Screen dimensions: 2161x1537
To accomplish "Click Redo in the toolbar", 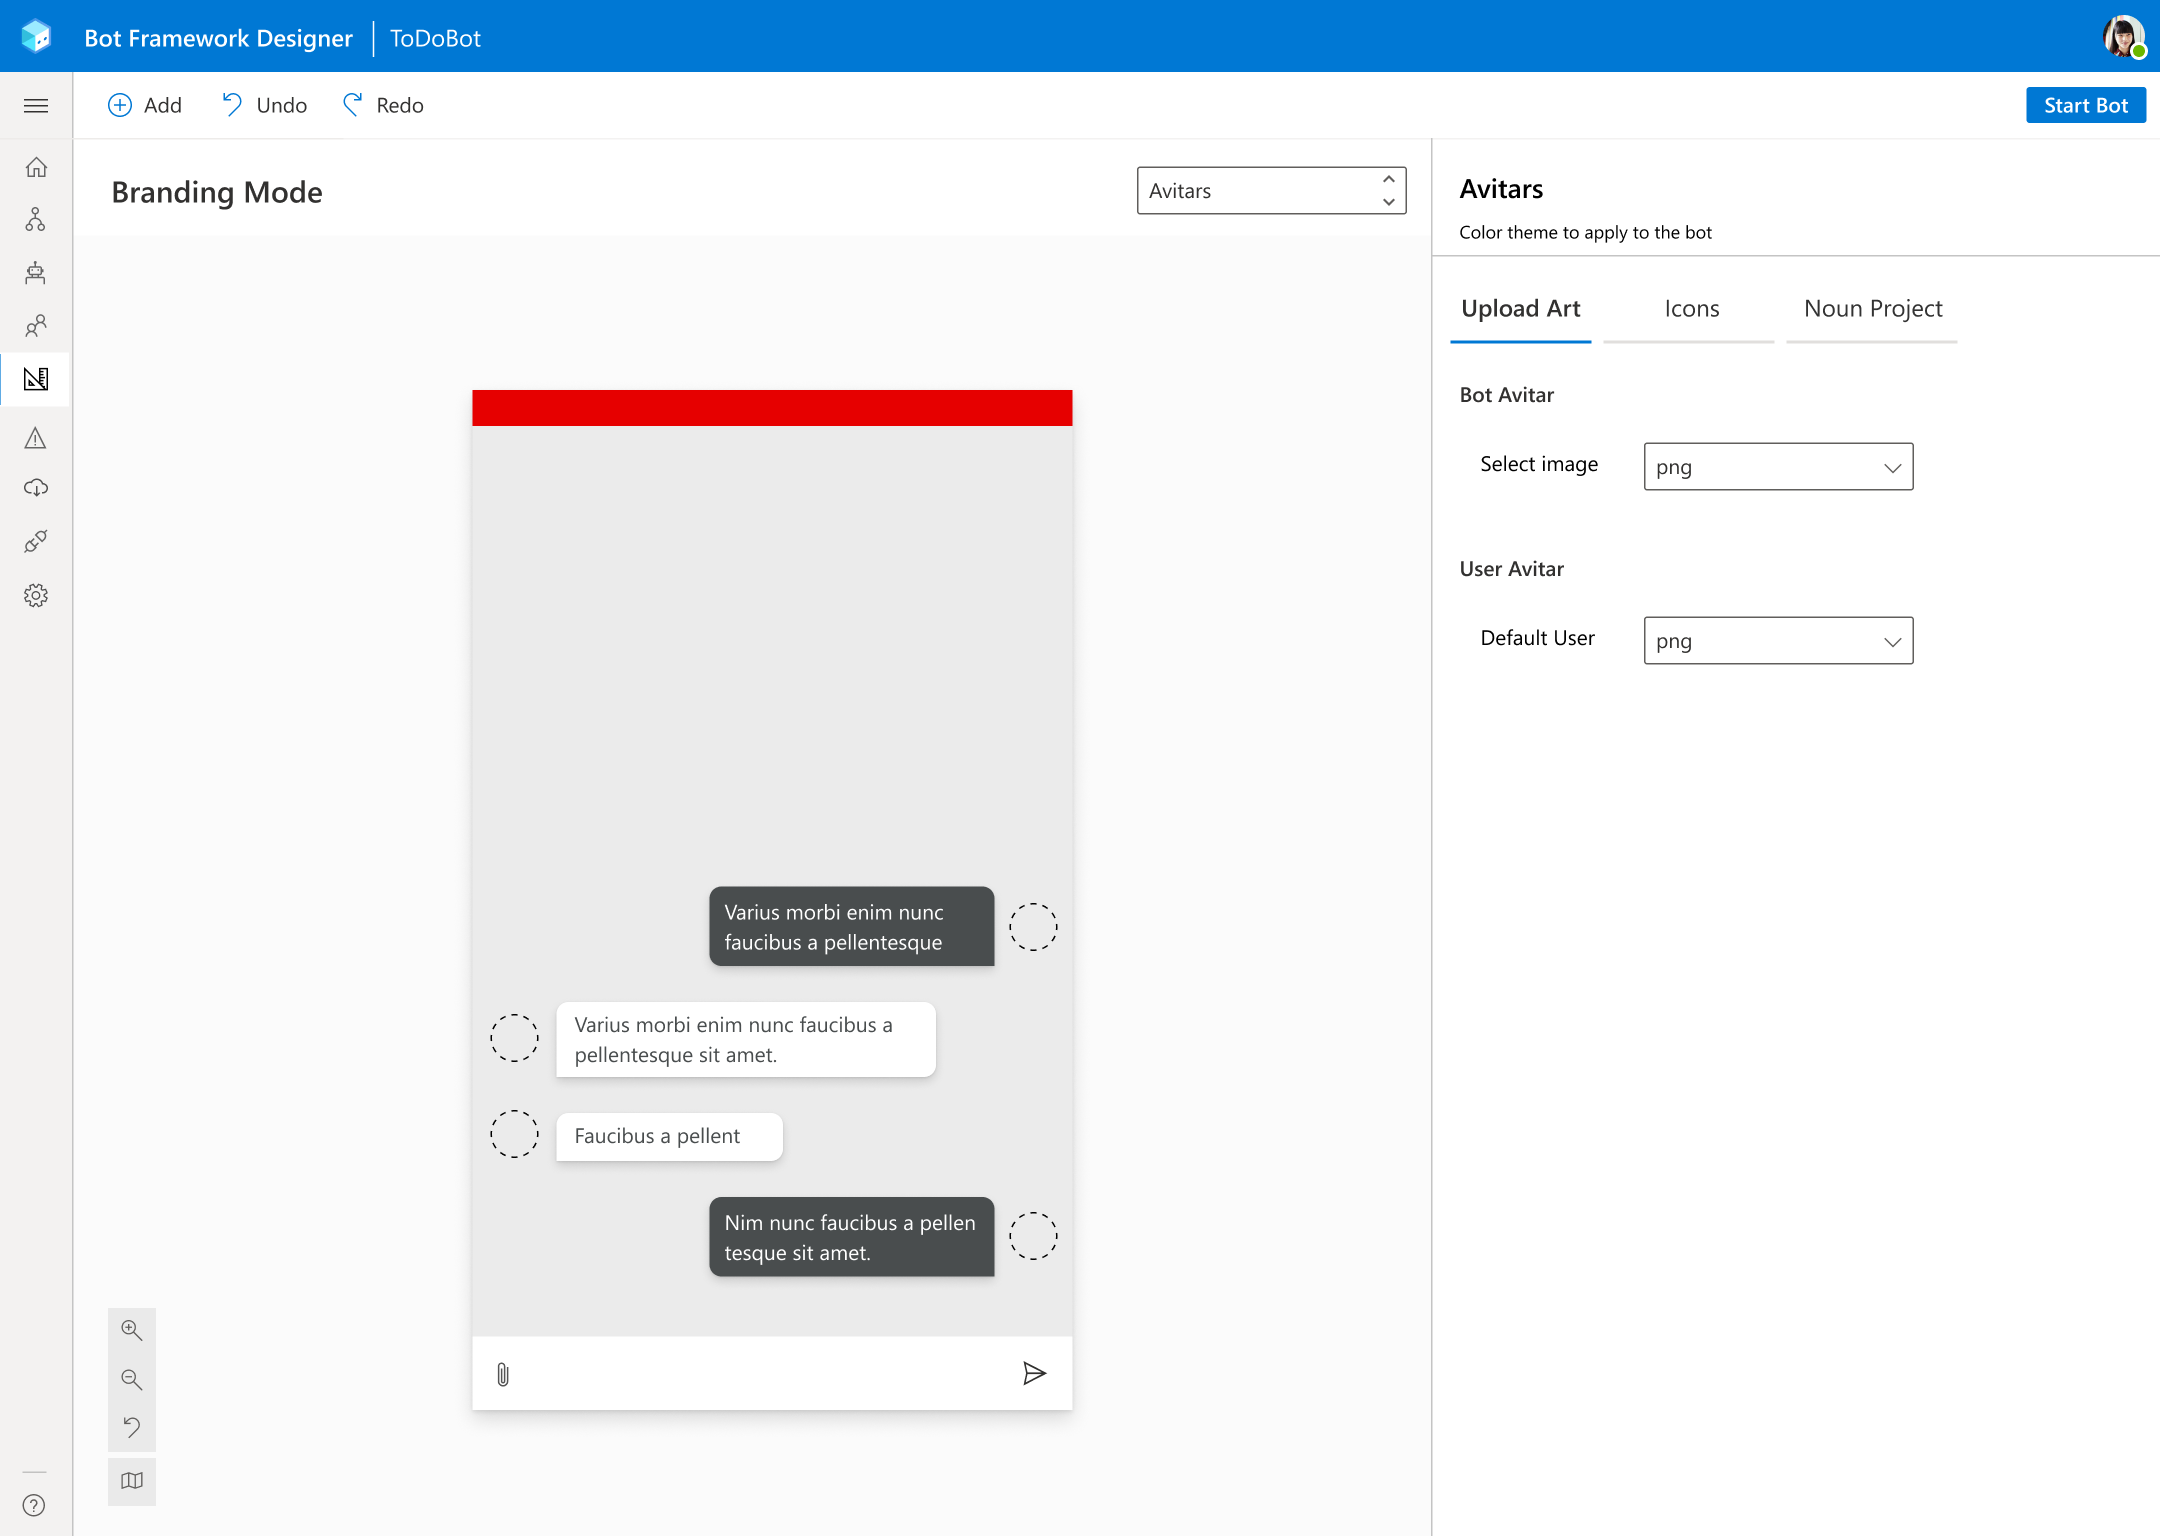I will tap(384, 106).
